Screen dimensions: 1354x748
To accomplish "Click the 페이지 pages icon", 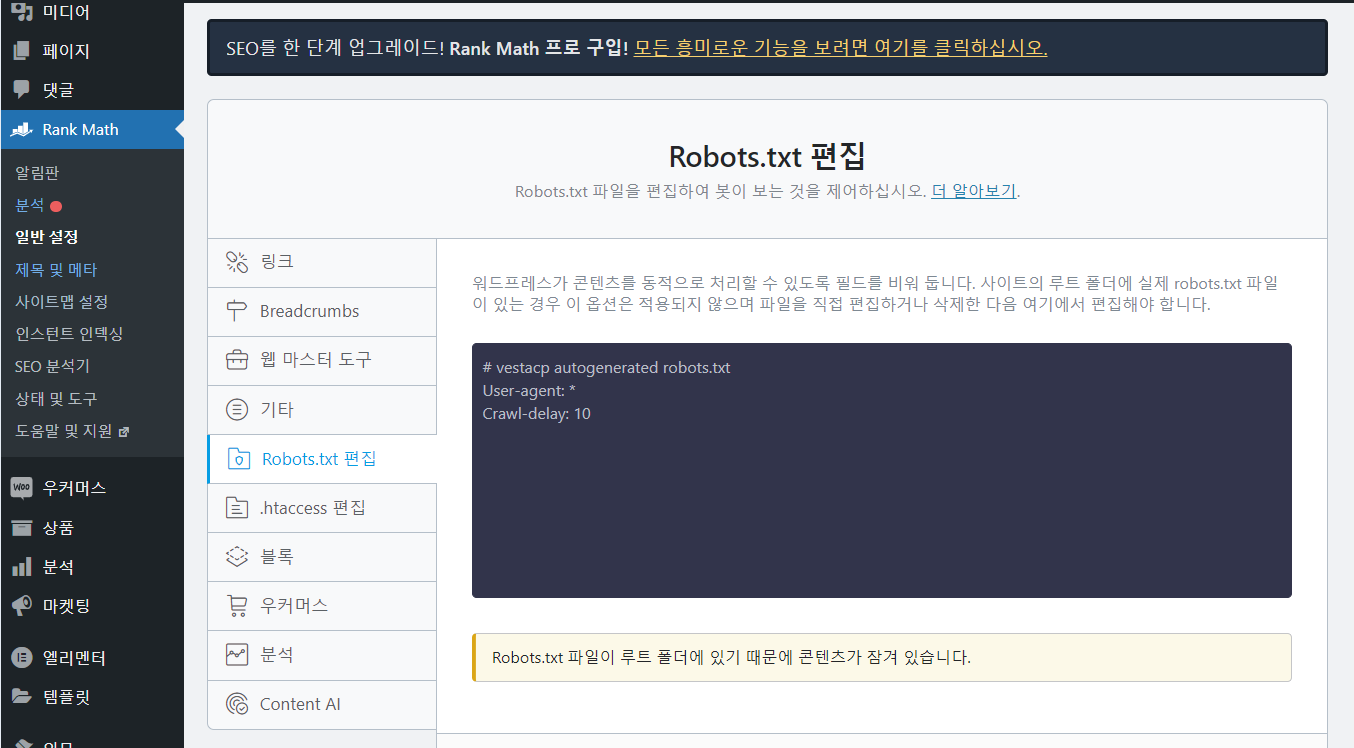I will [x=22, y=51].
